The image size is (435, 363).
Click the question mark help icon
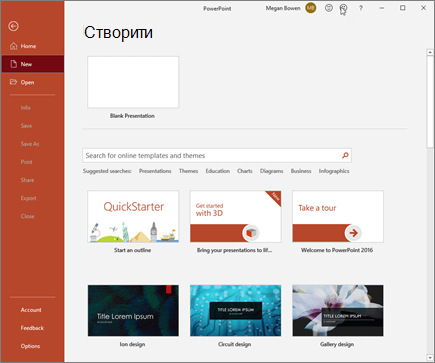coord(361,8)
